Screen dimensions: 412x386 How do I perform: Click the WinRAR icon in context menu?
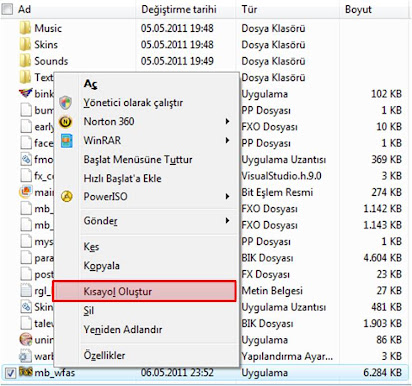tap(67, 141)
